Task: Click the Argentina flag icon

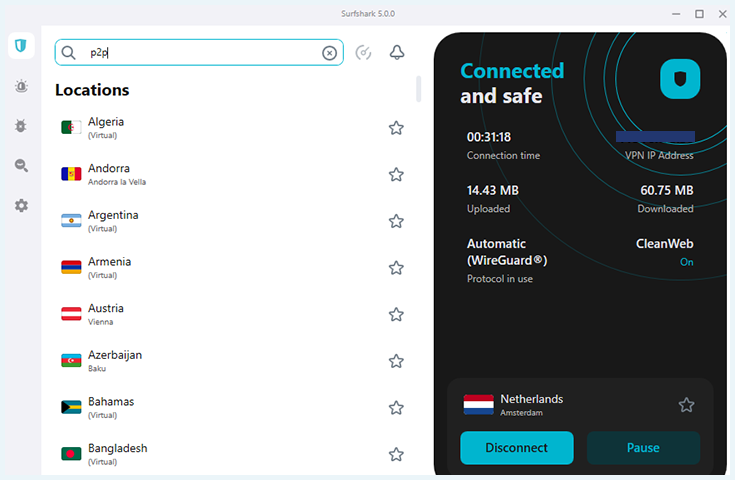Action: pyautogui.click(x=71, y=221)
